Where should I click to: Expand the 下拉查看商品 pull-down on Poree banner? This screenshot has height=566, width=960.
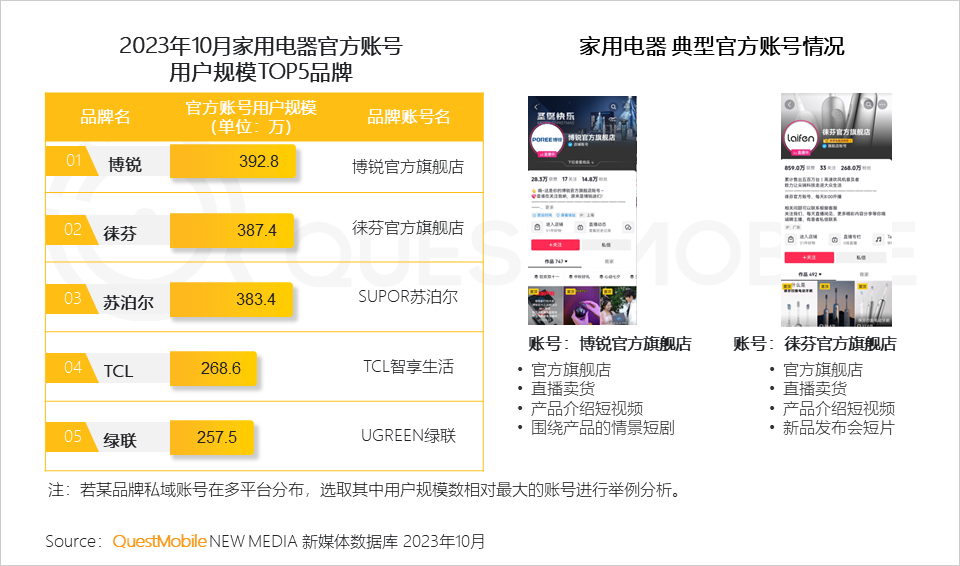point(579,162)
